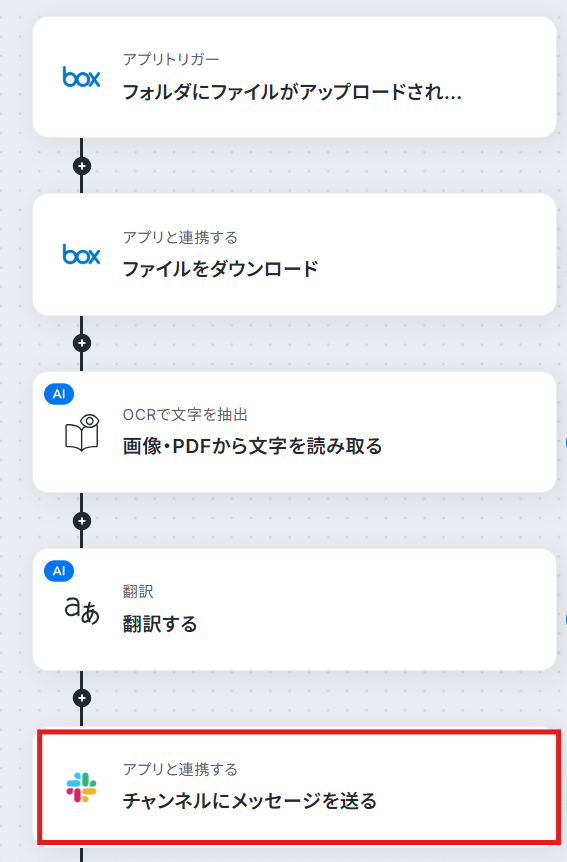Click the AI badge on the 翻訳 card

tap(59, 571)
